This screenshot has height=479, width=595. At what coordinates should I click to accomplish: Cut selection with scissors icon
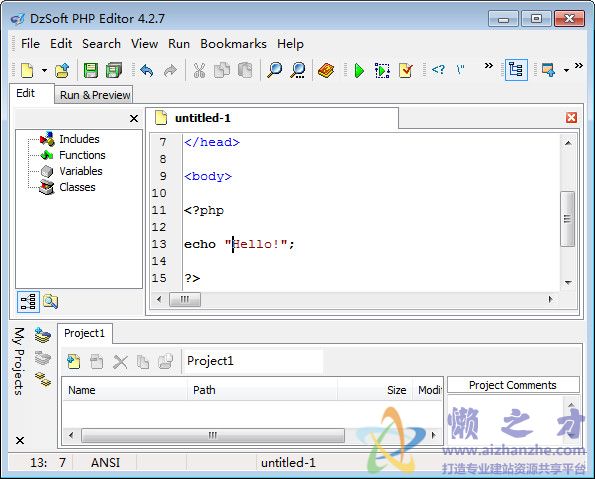[199, 70]
